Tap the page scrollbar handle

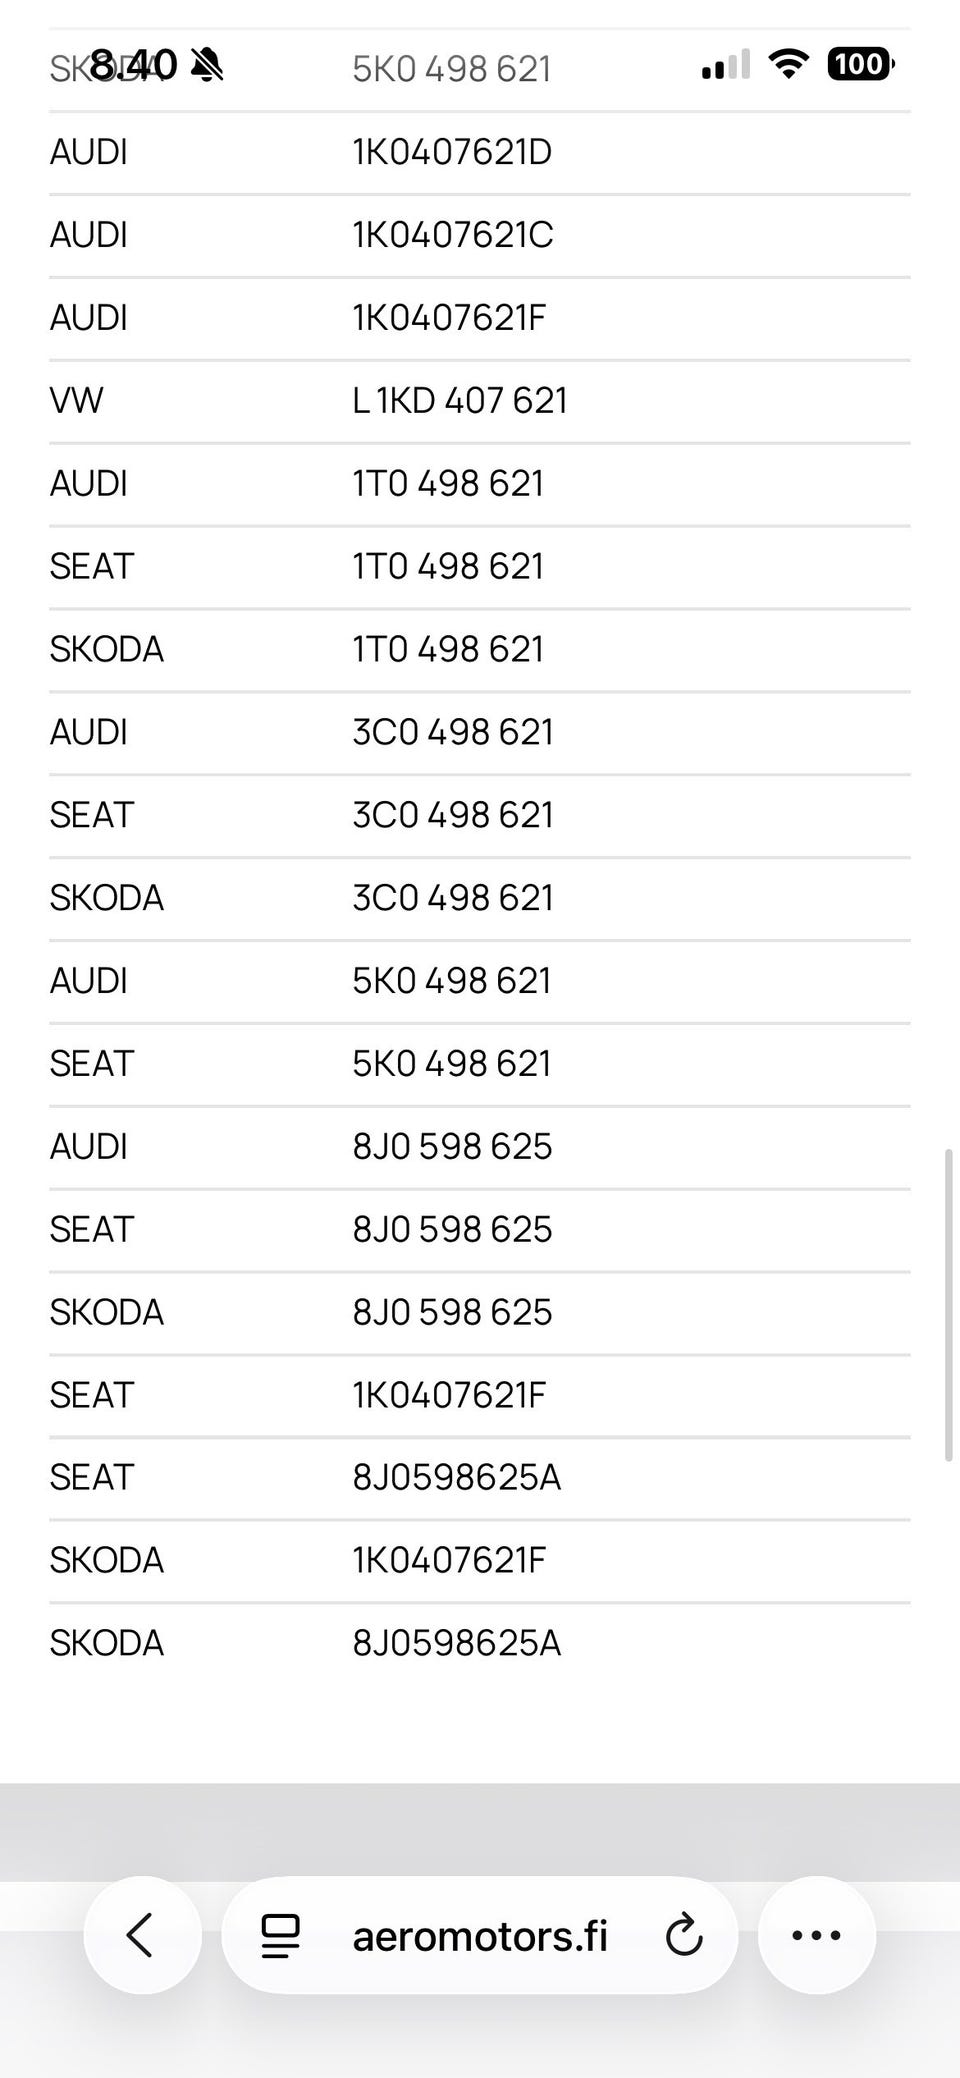[948, 1306]
